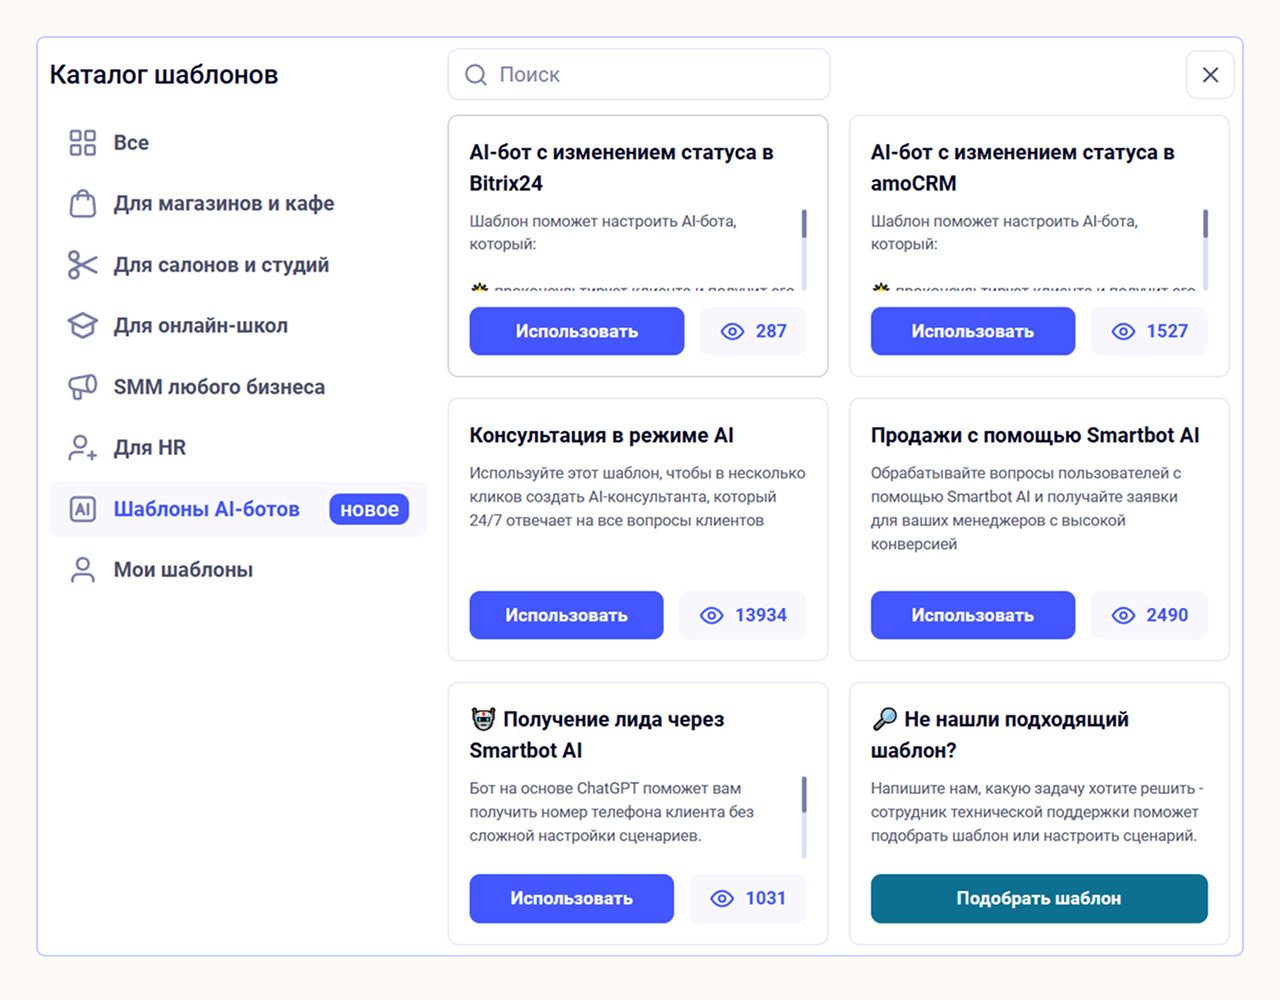Click the eye view counter showing 2490
The width and height of the screenshot is (1280, 1000).
(x=1149, y=615)
